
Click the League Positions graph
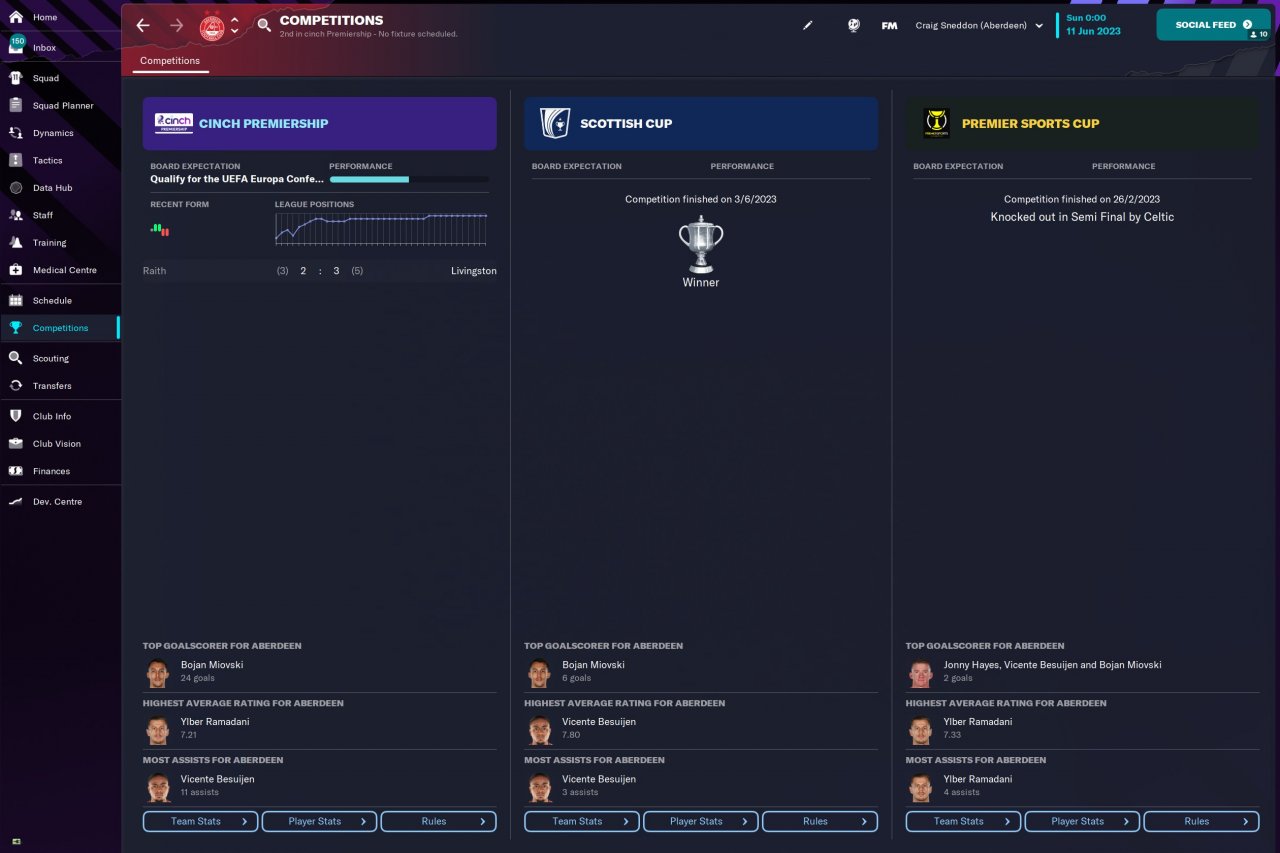click(381, 229)
